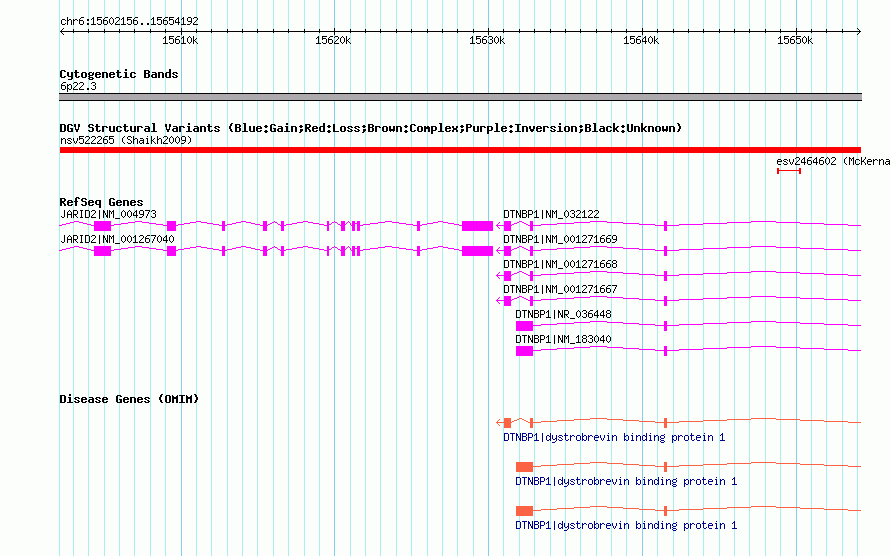The image size is (890, 556).
Task: Click the 6p22.3 band label
Action: 78,86
